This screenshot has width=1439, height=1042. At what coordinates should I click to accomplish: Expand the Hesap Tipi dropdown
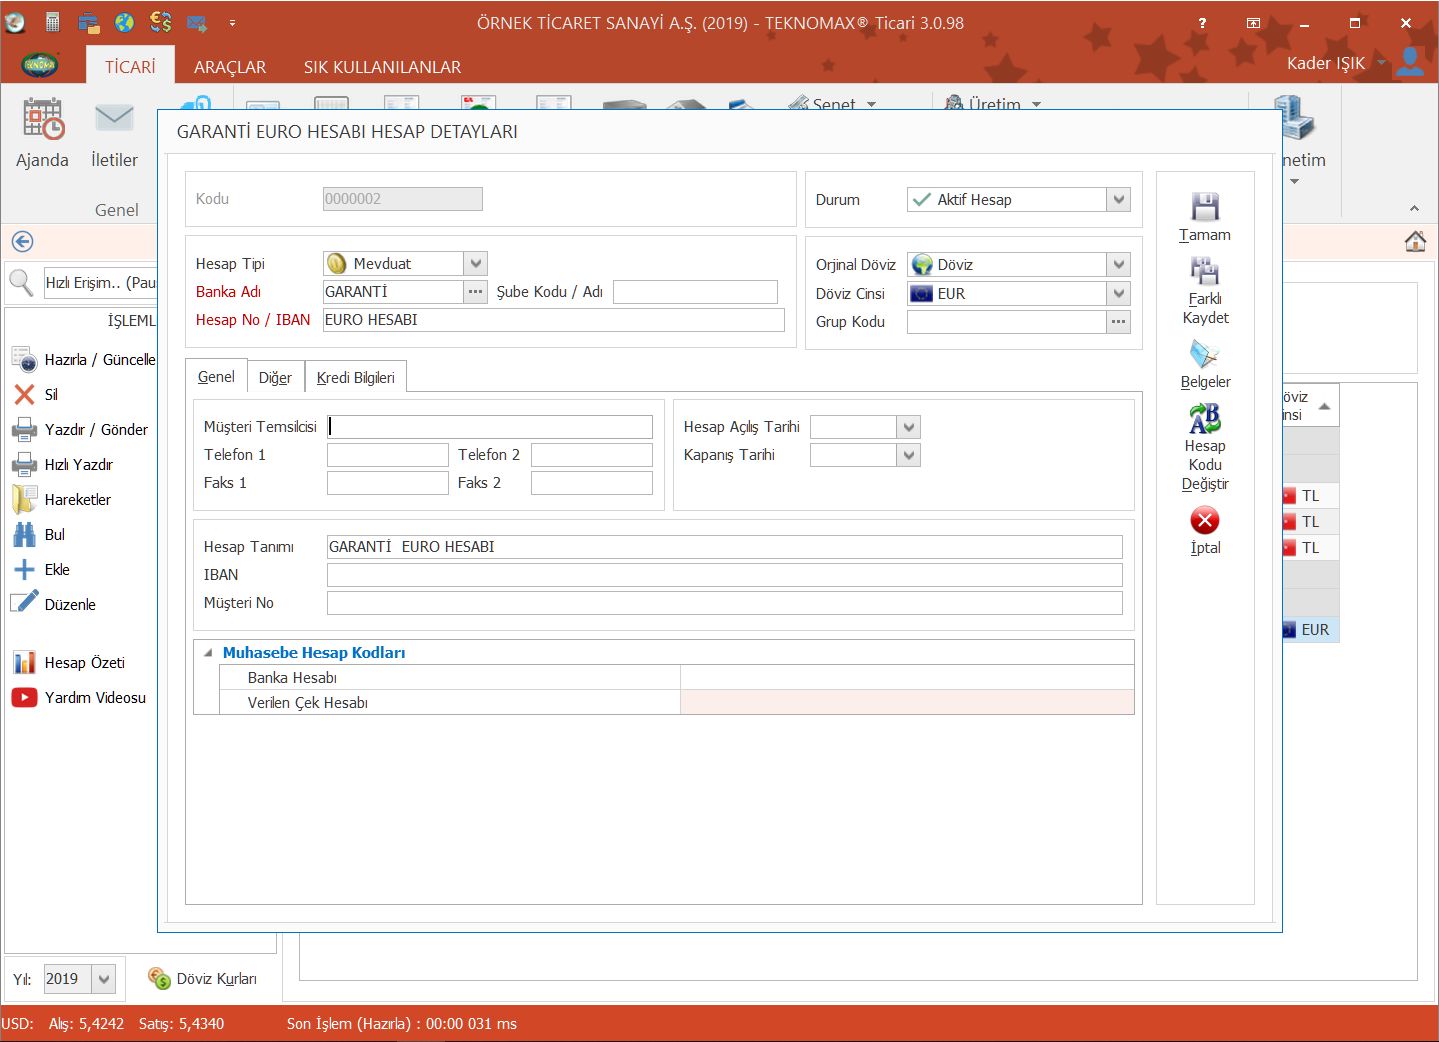coord(476,263)
